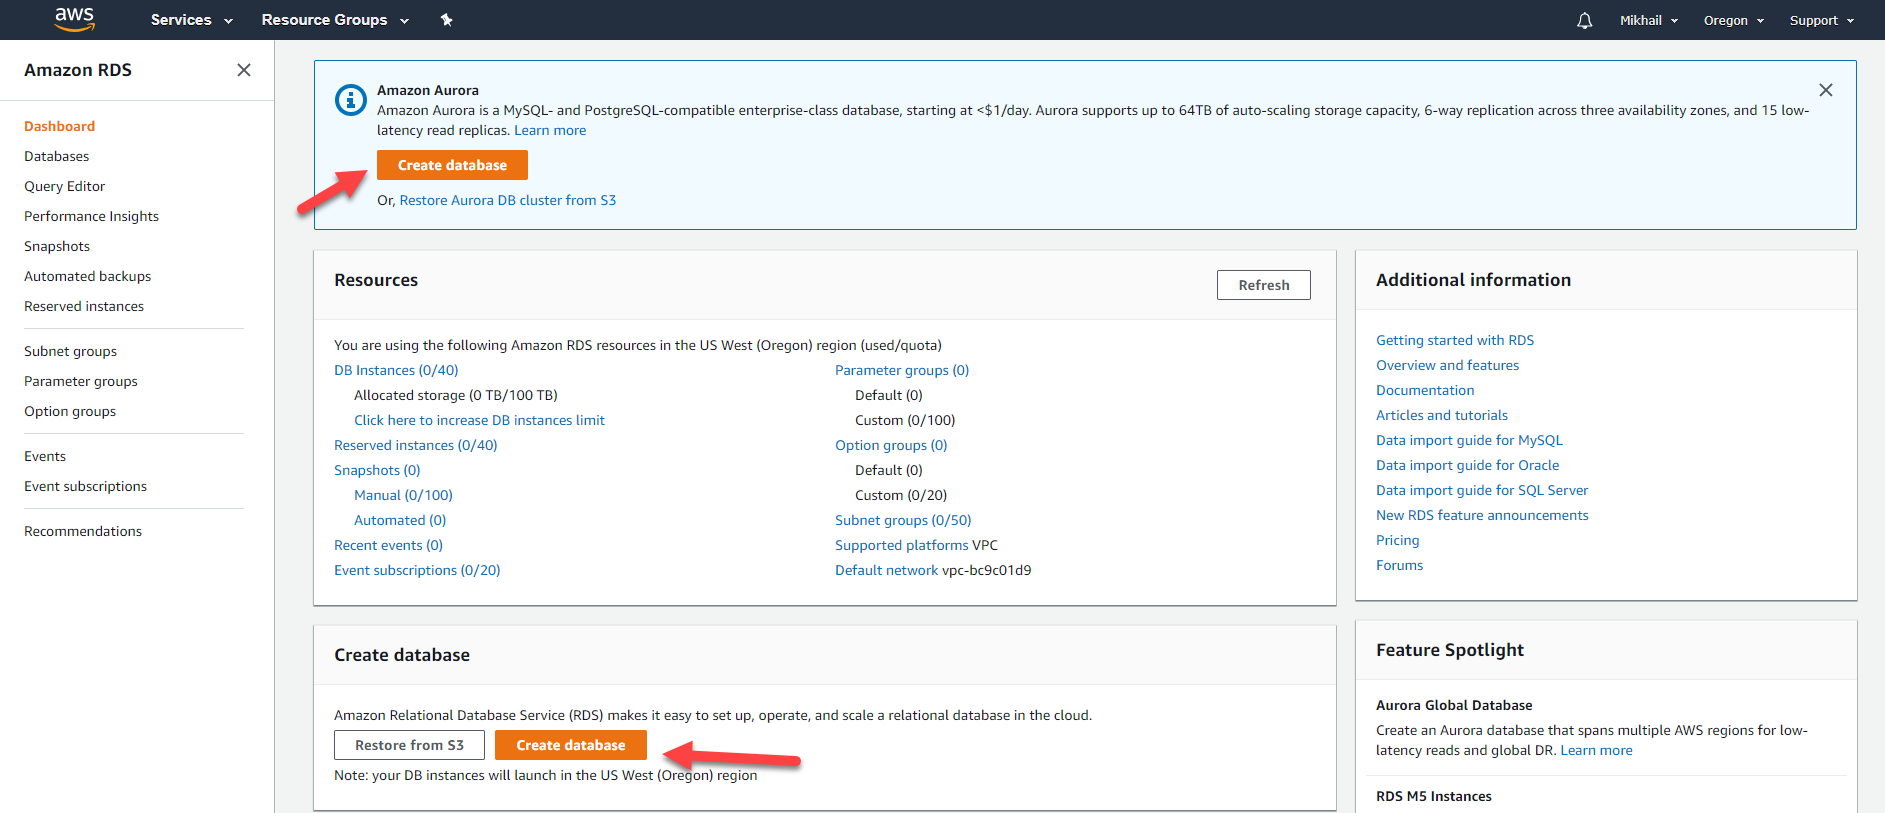Click Create database button in lower panel
Viewport: 1885px width, 813px height.
571,745
